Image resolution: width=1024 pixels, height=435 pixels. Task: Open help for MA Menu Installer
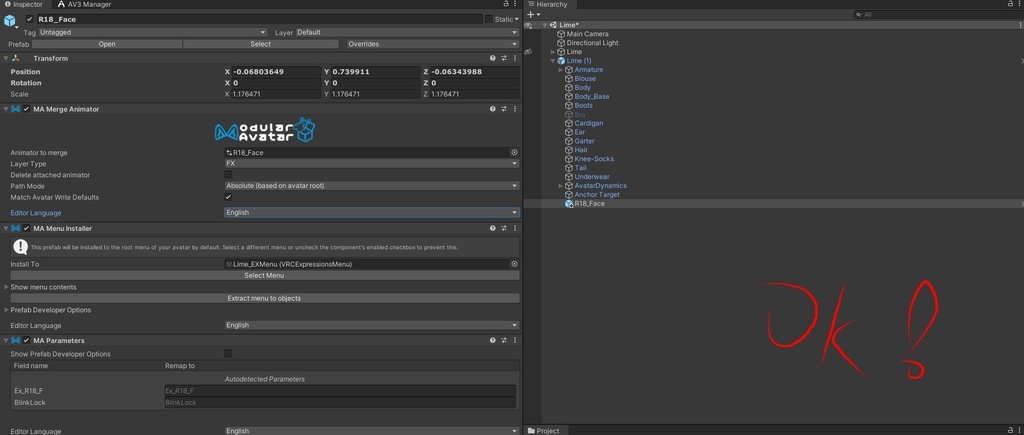[492, 229]
